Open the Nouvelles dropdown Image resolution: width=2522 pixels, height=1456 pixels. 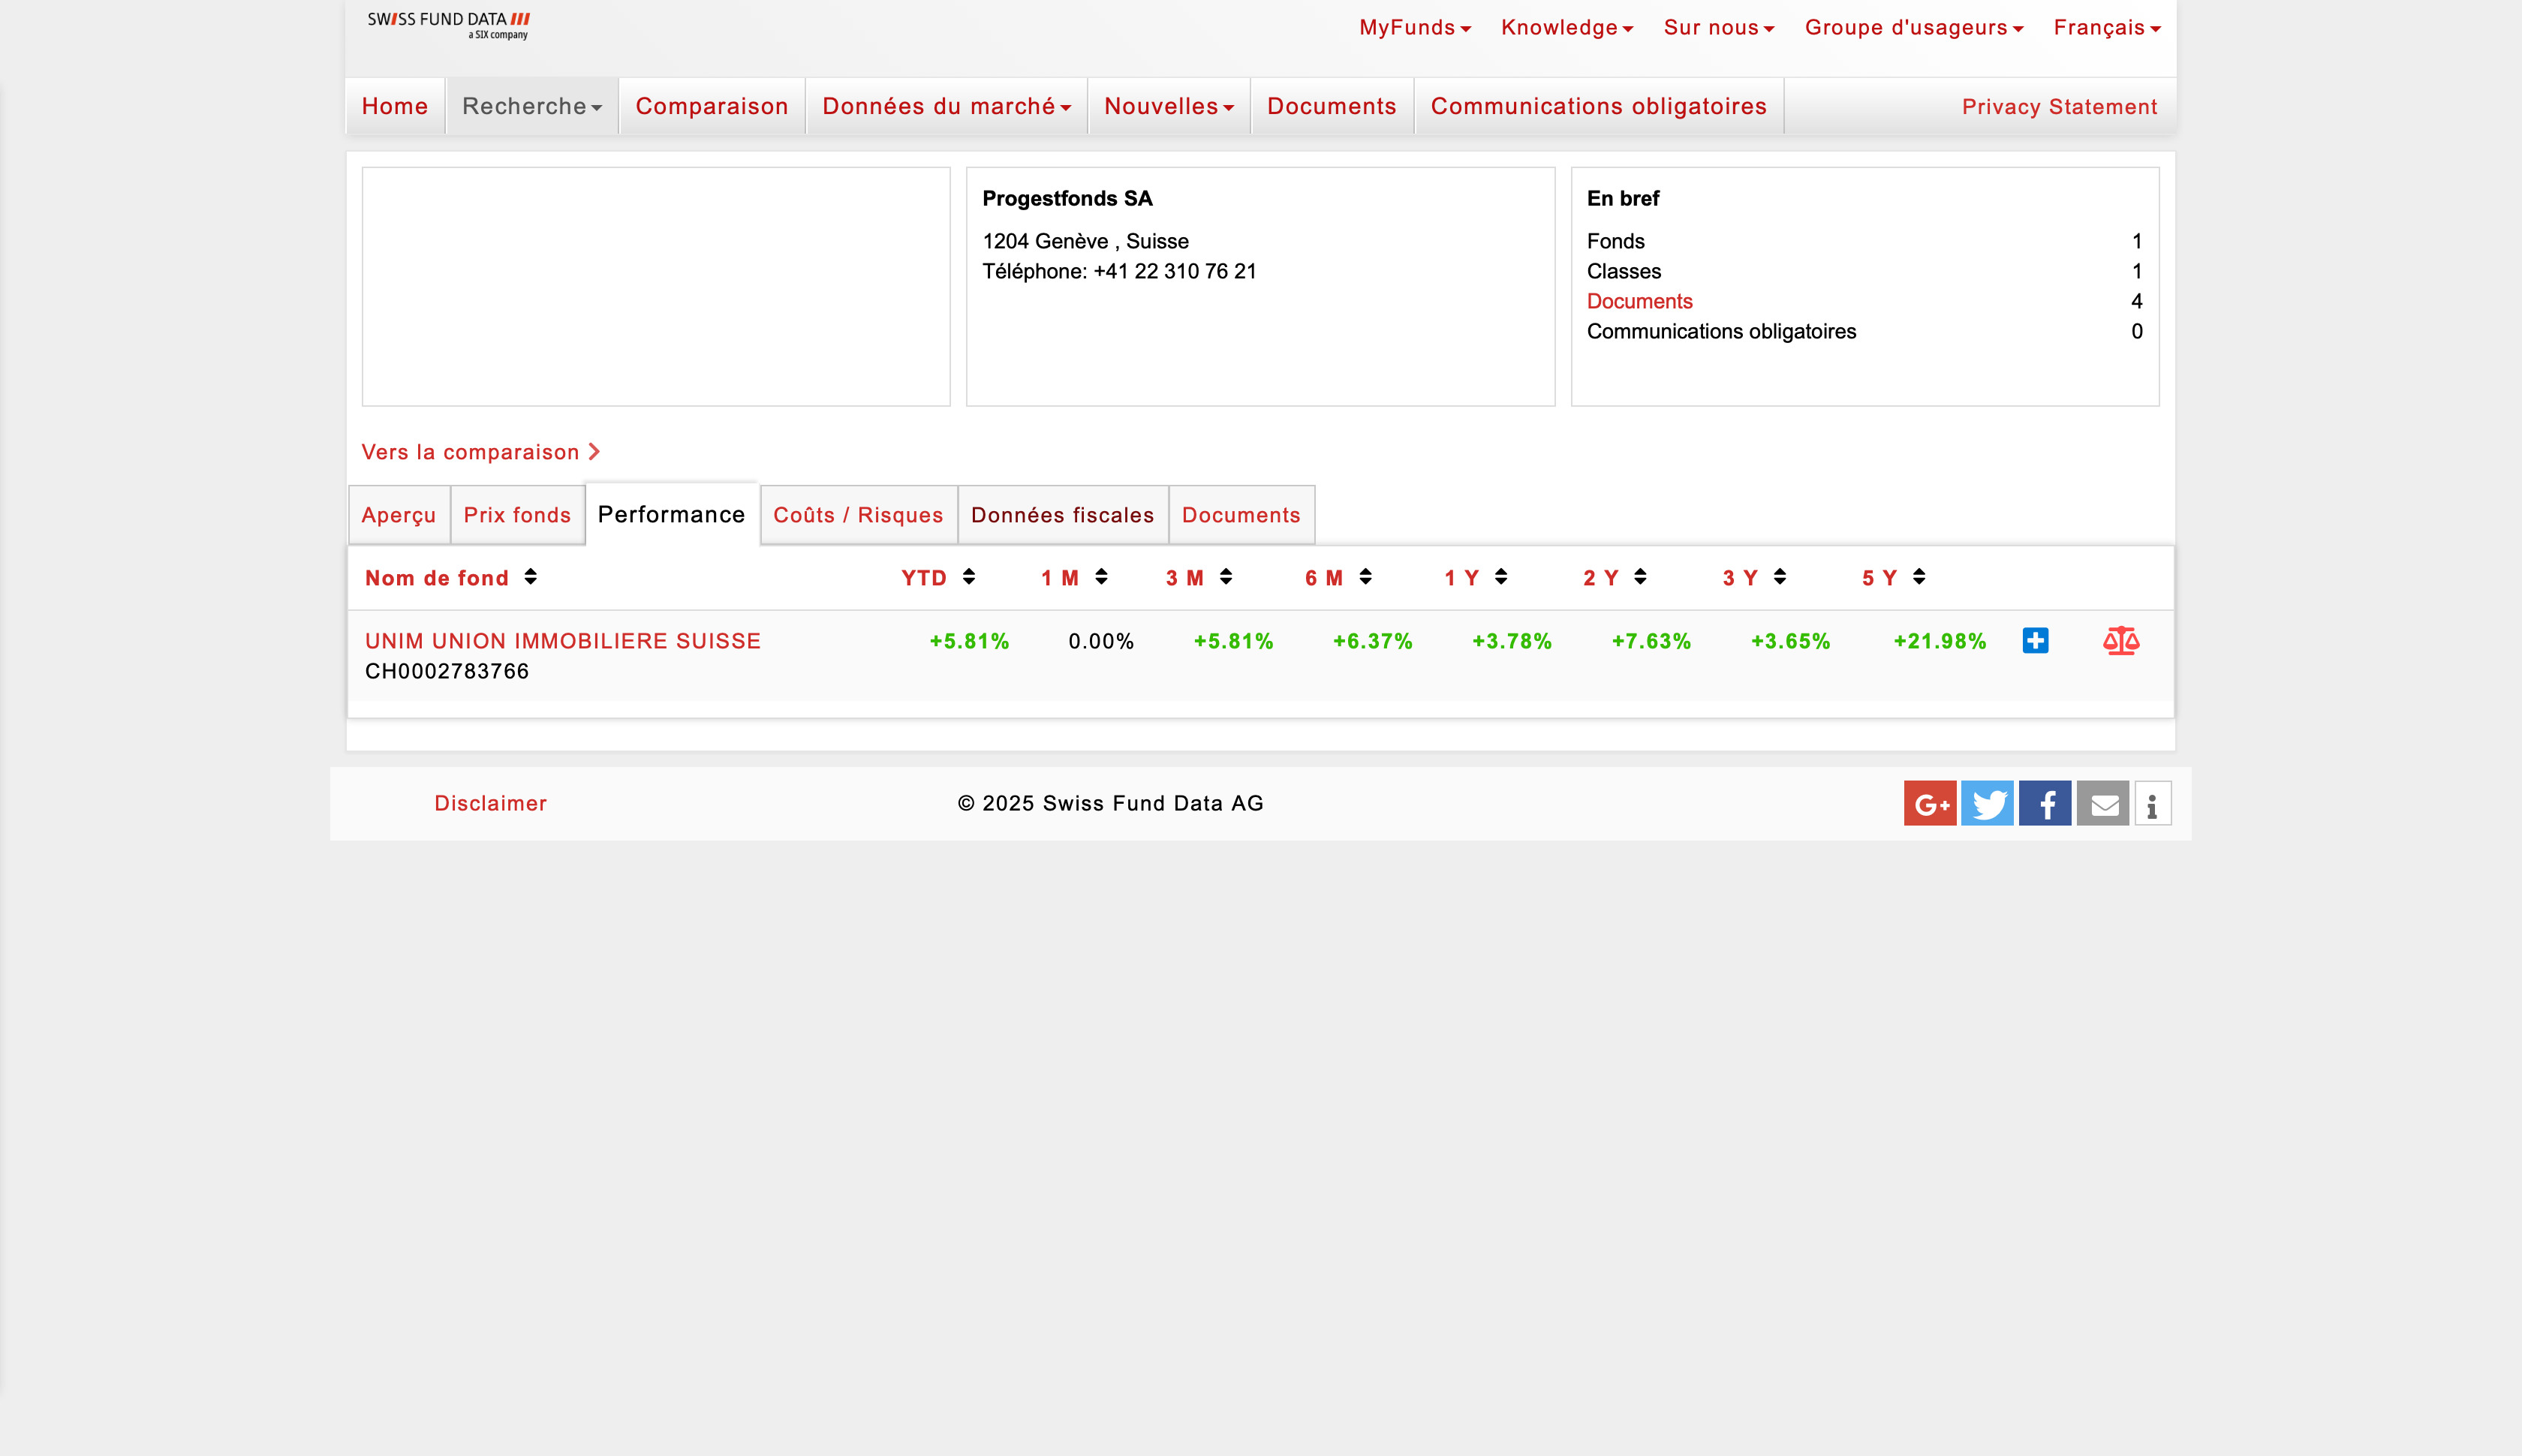(x=1169, y=106)
